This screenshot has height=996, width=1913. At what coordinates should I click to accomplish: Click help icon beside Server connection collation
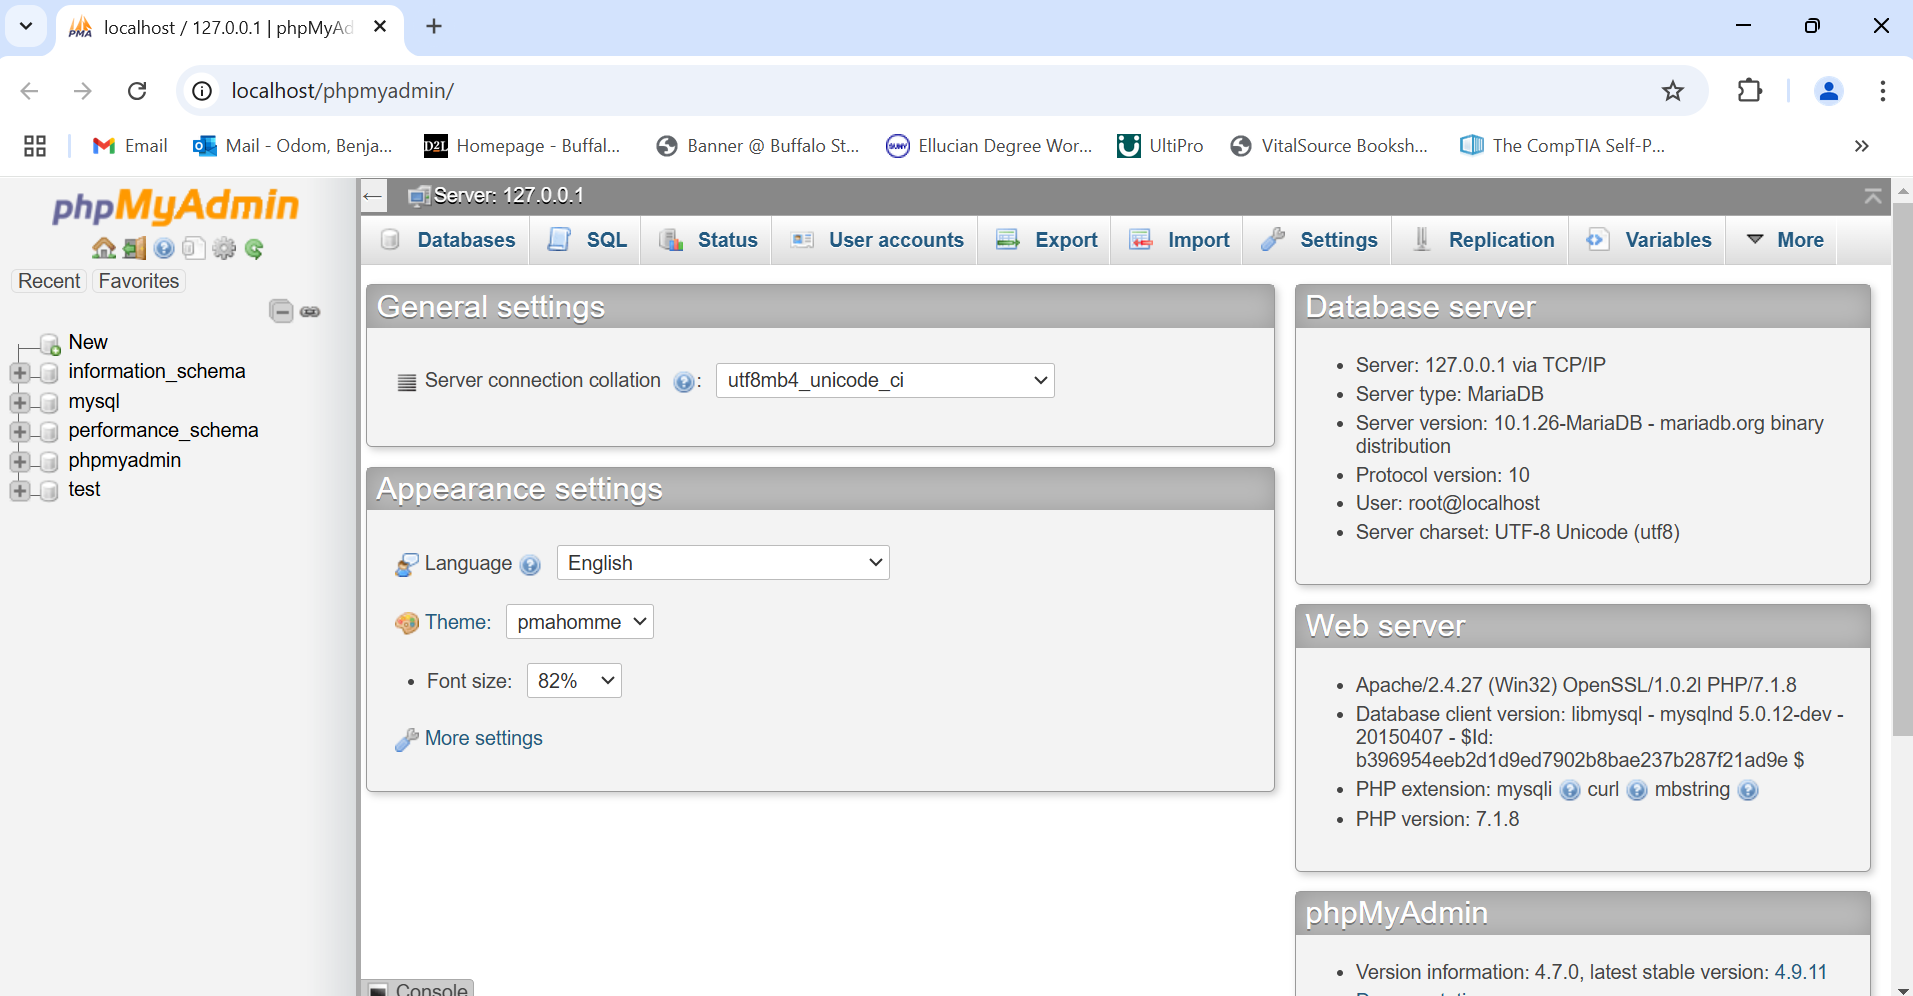point(684,382)
